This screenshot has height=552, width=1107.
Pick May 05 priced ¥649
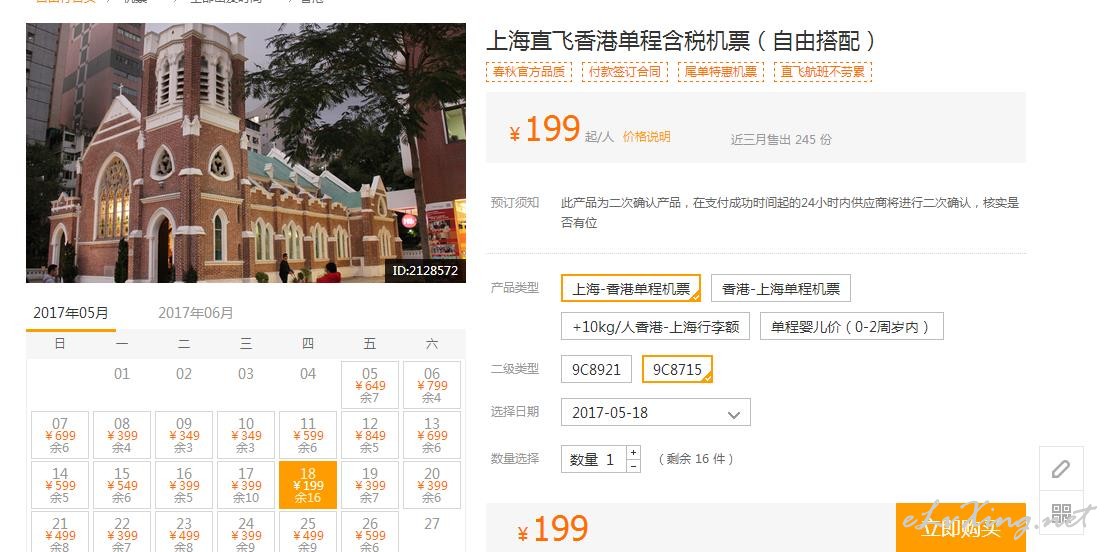(370, 385)
